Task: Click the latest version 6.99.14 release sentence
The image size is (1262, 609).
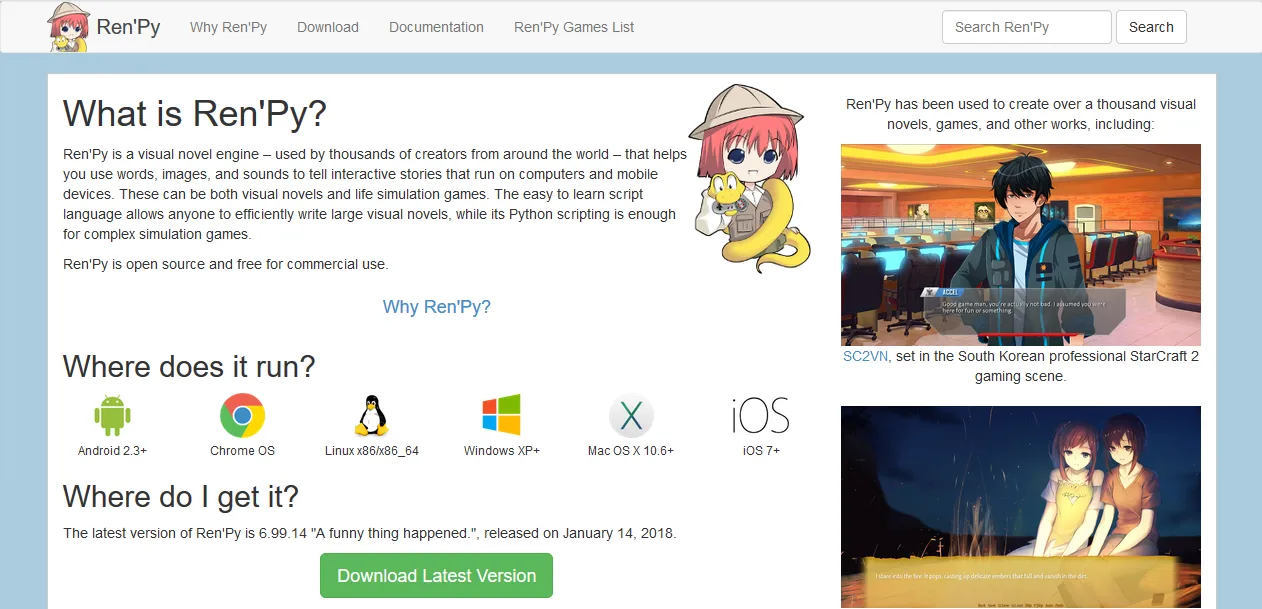Action: coord(370,533)
